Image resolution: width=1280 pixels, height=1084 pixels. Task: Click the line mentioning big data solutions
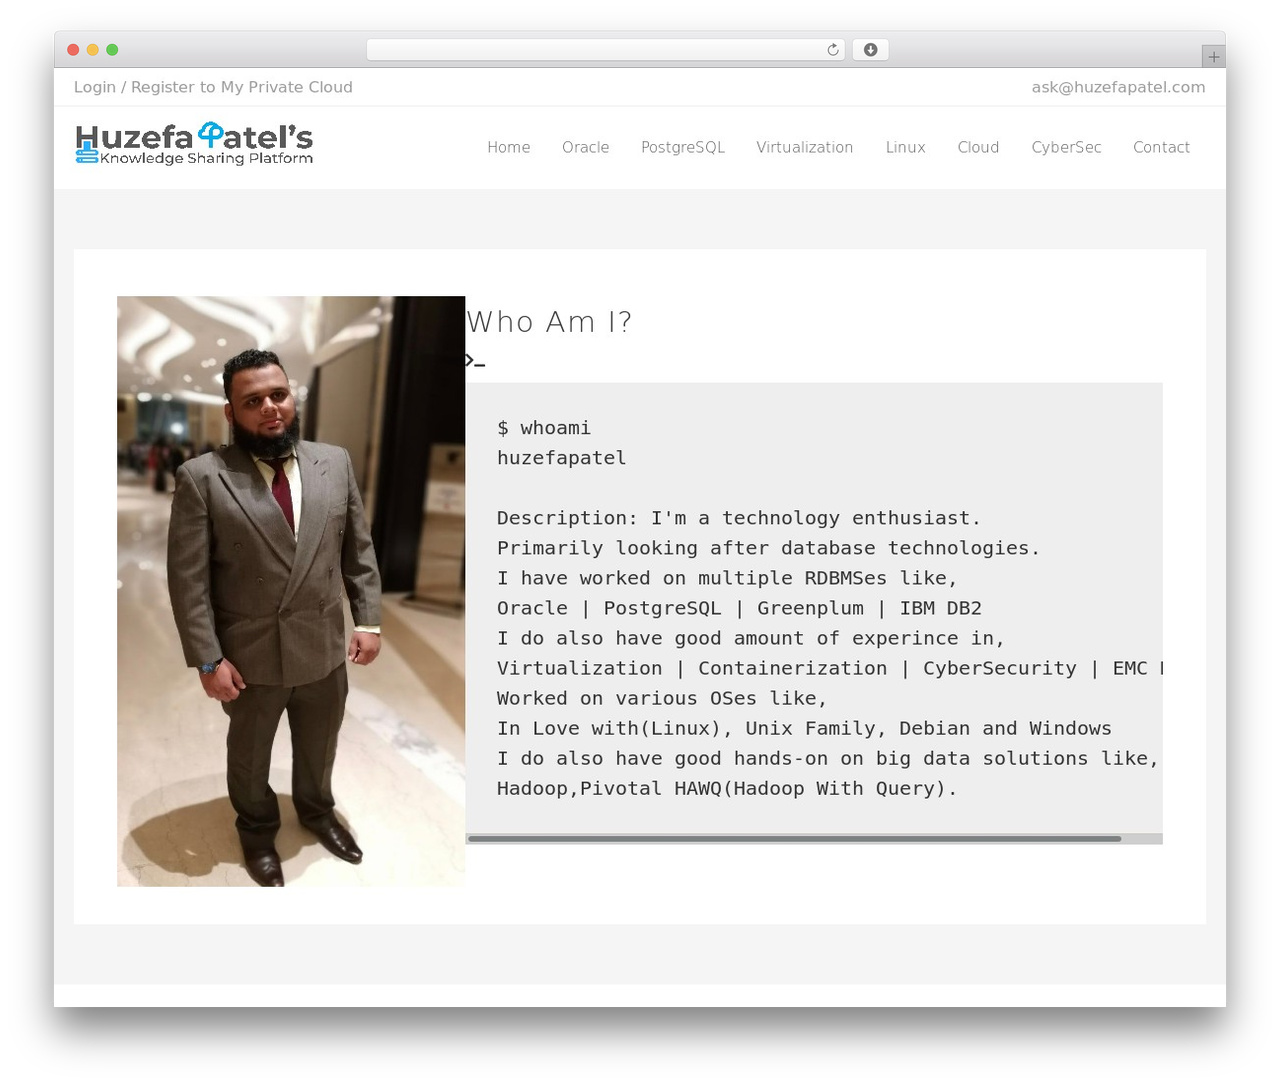tap(828, 758)
